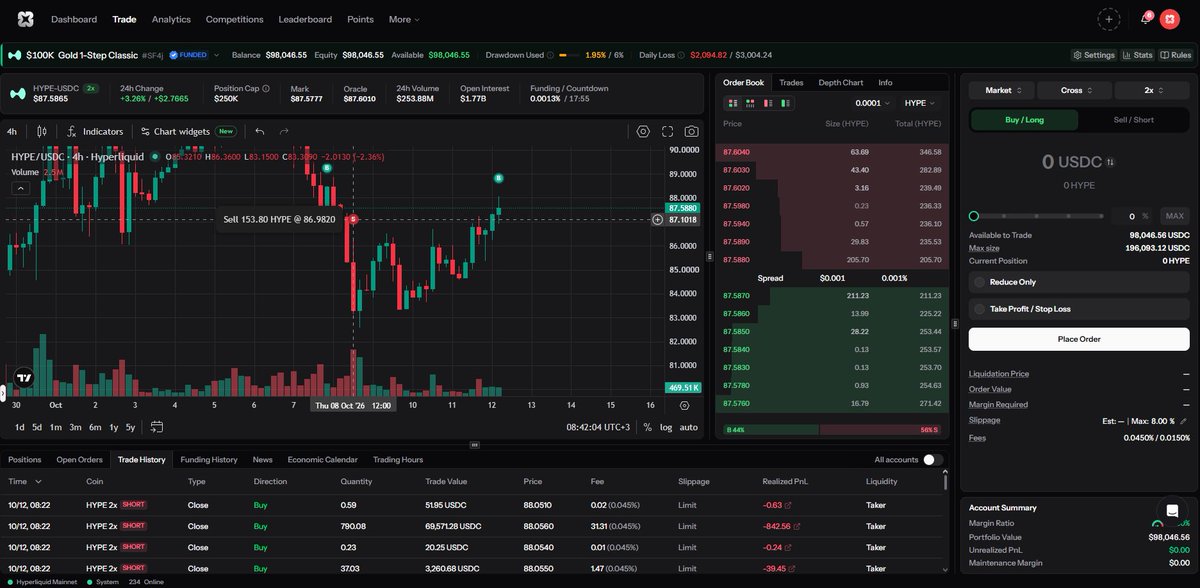This screenshot has height=588, width=1200.
Task: Open the Indicators panel
Action: (x=95, y=131)
